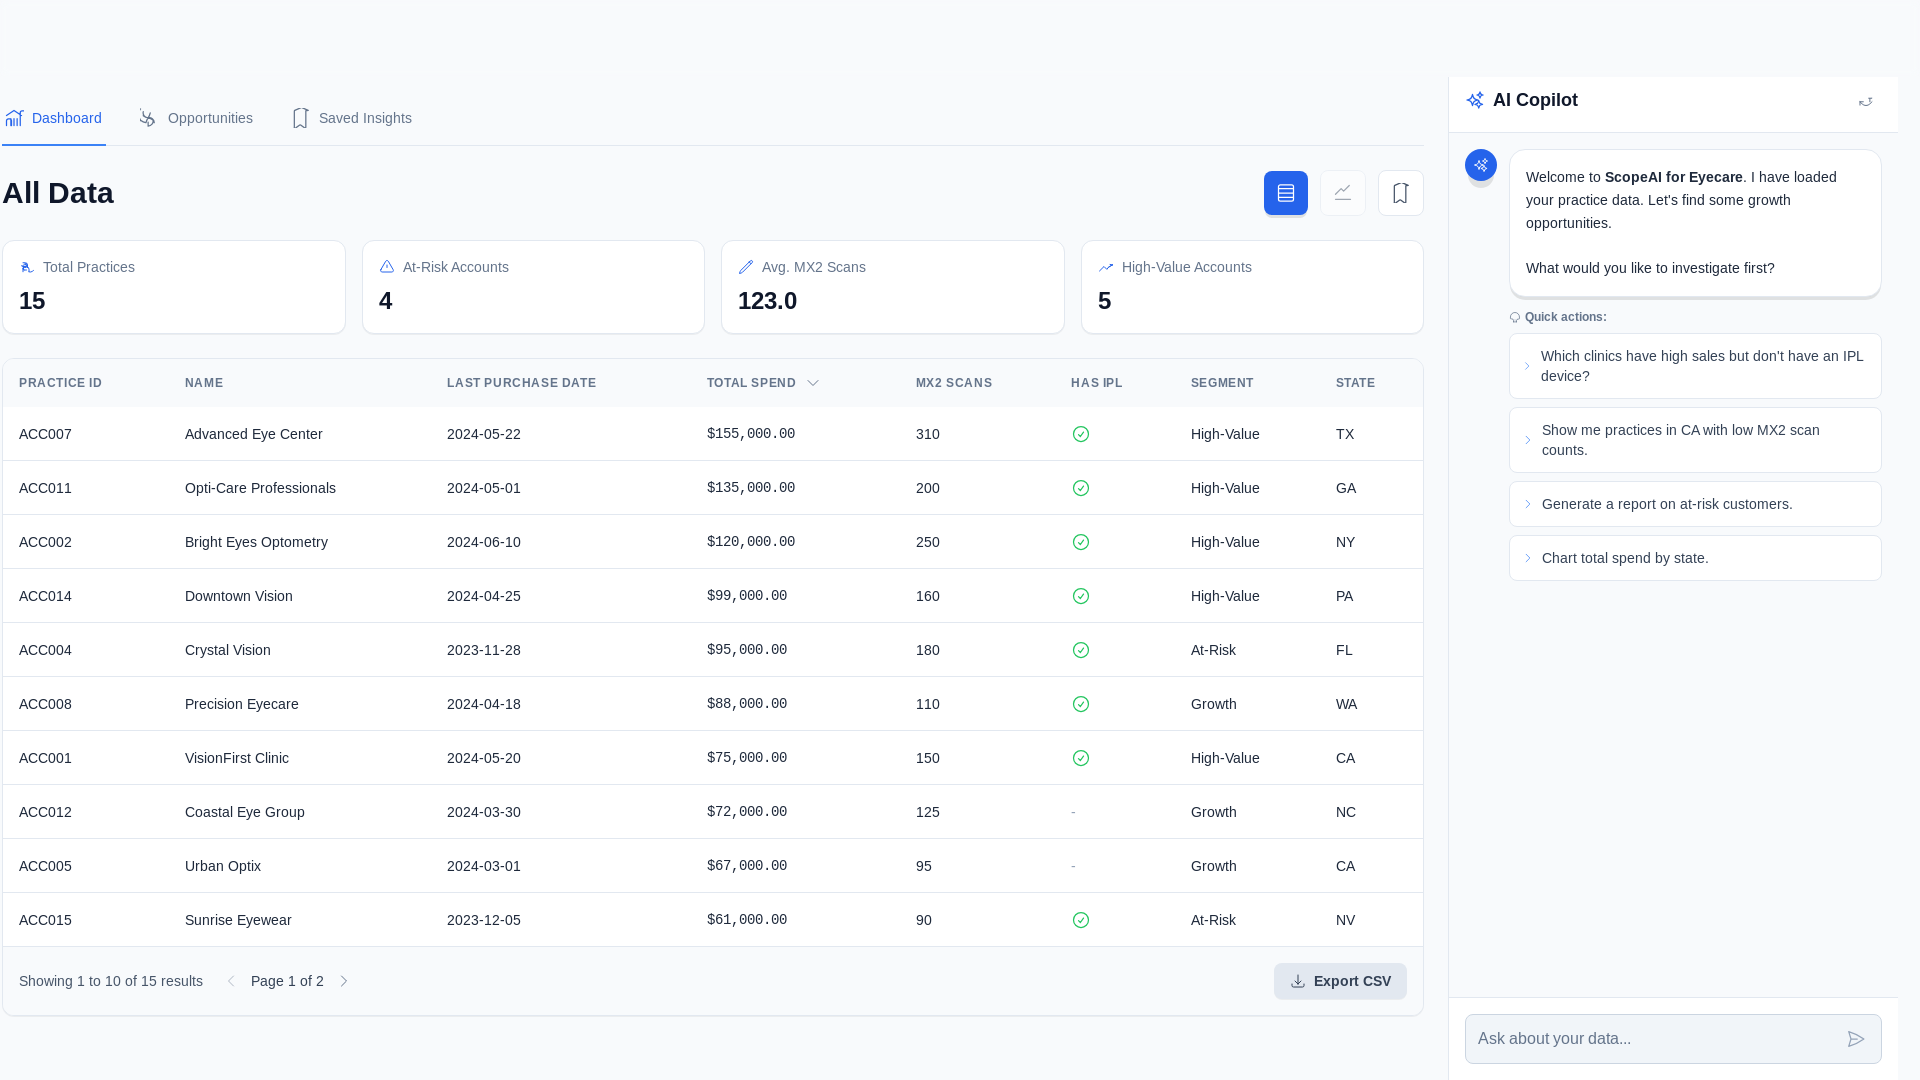The image size is (1920, 1080).
Task: Click the Total Practices stat card
Action: click(x=174, y=287)
